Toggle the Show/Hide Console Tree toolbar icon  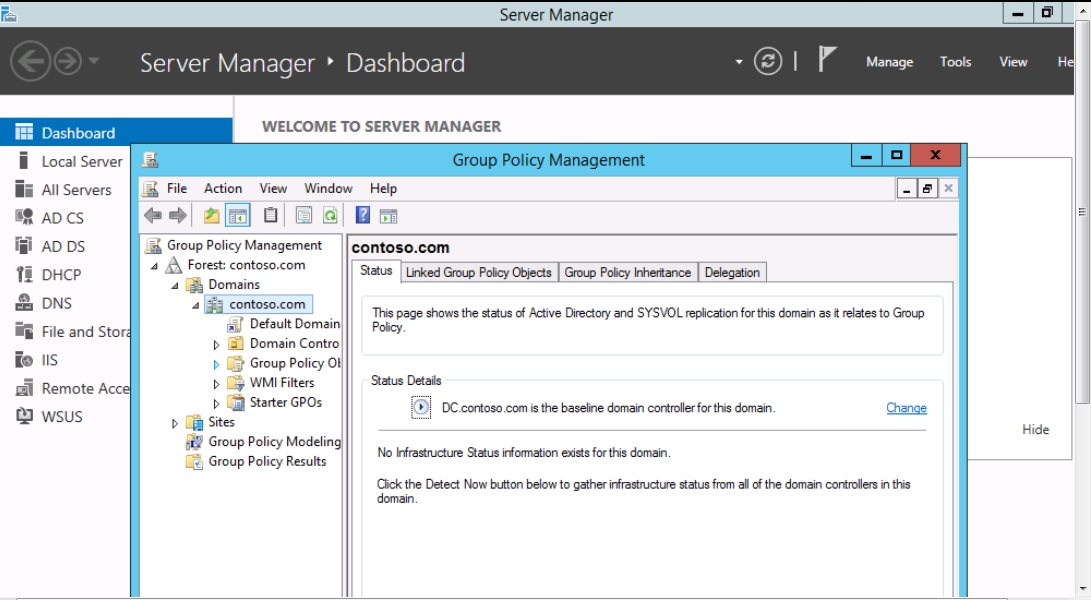pos(237,216)
